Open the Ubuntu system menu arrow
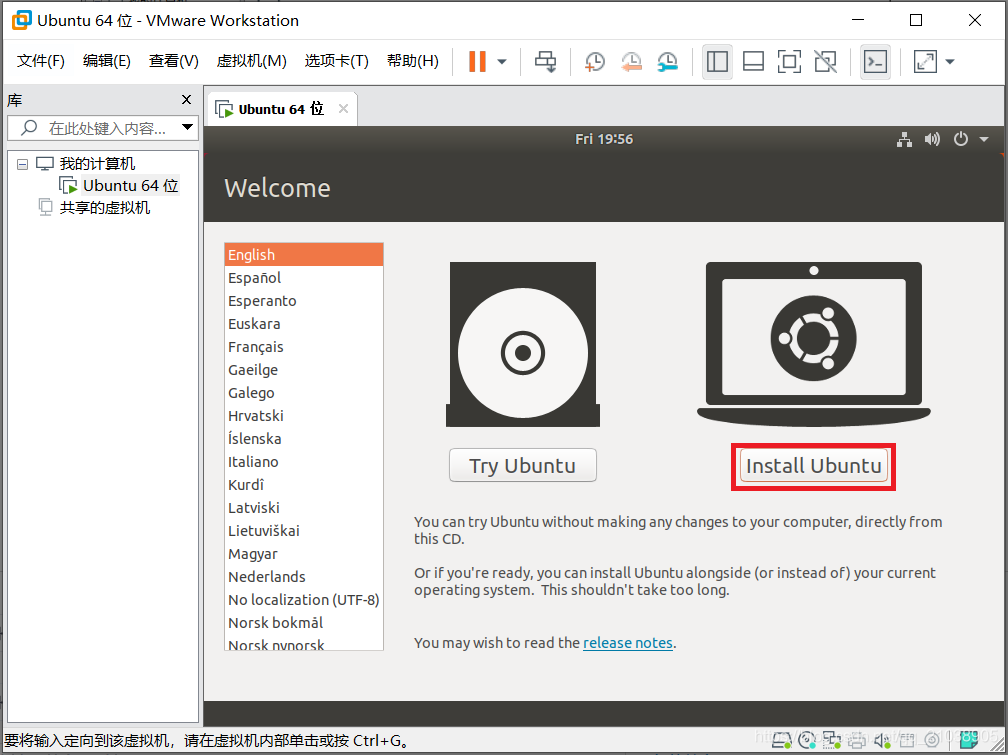Image resolution: width=1008 pixels, height=755 pixels. tap(984, 139)
